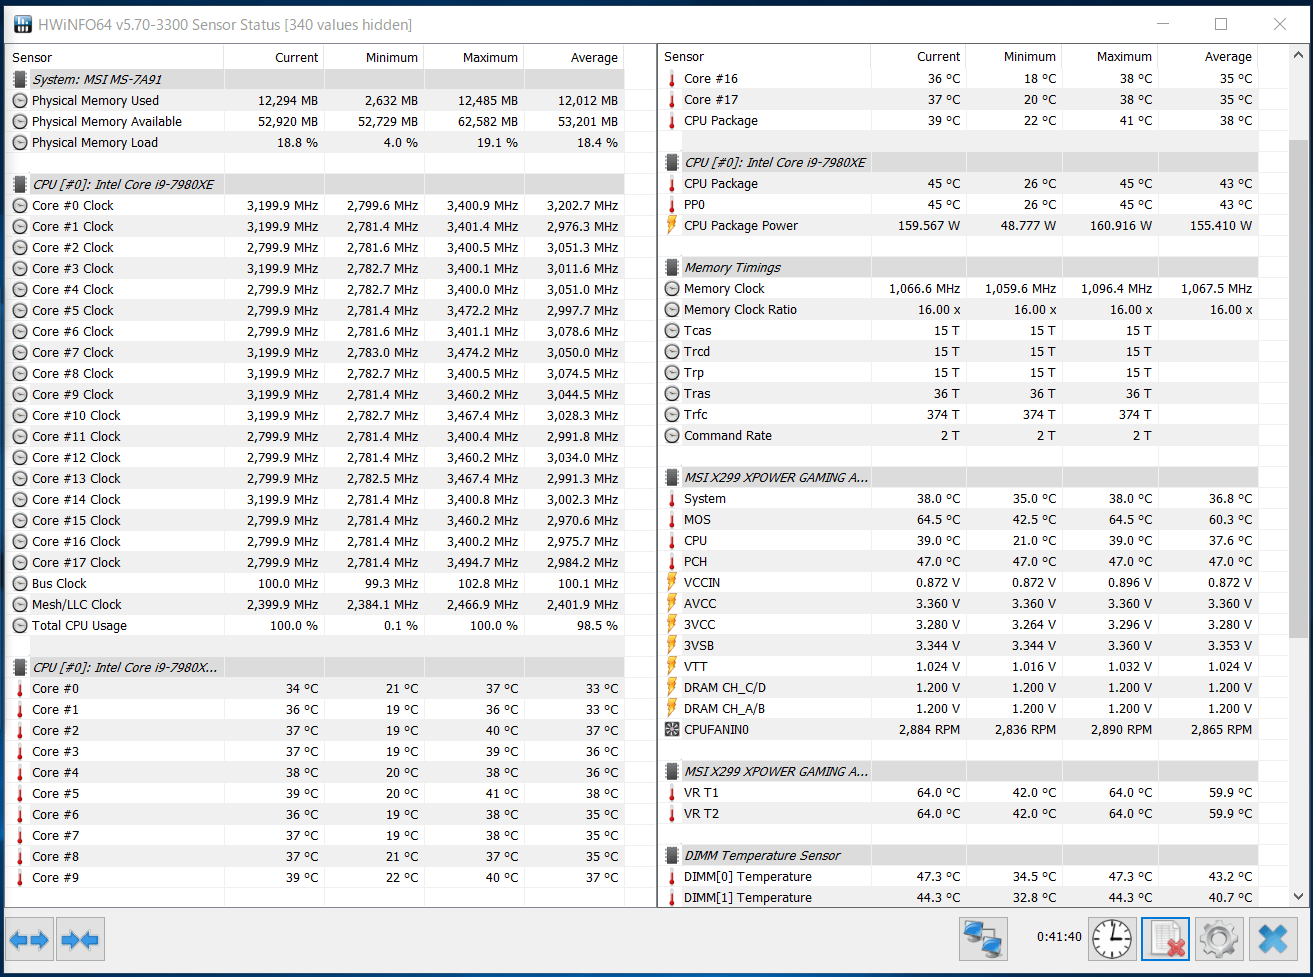
Task: Select the Core #16 temperature row
Action: [x=958, y=78]
